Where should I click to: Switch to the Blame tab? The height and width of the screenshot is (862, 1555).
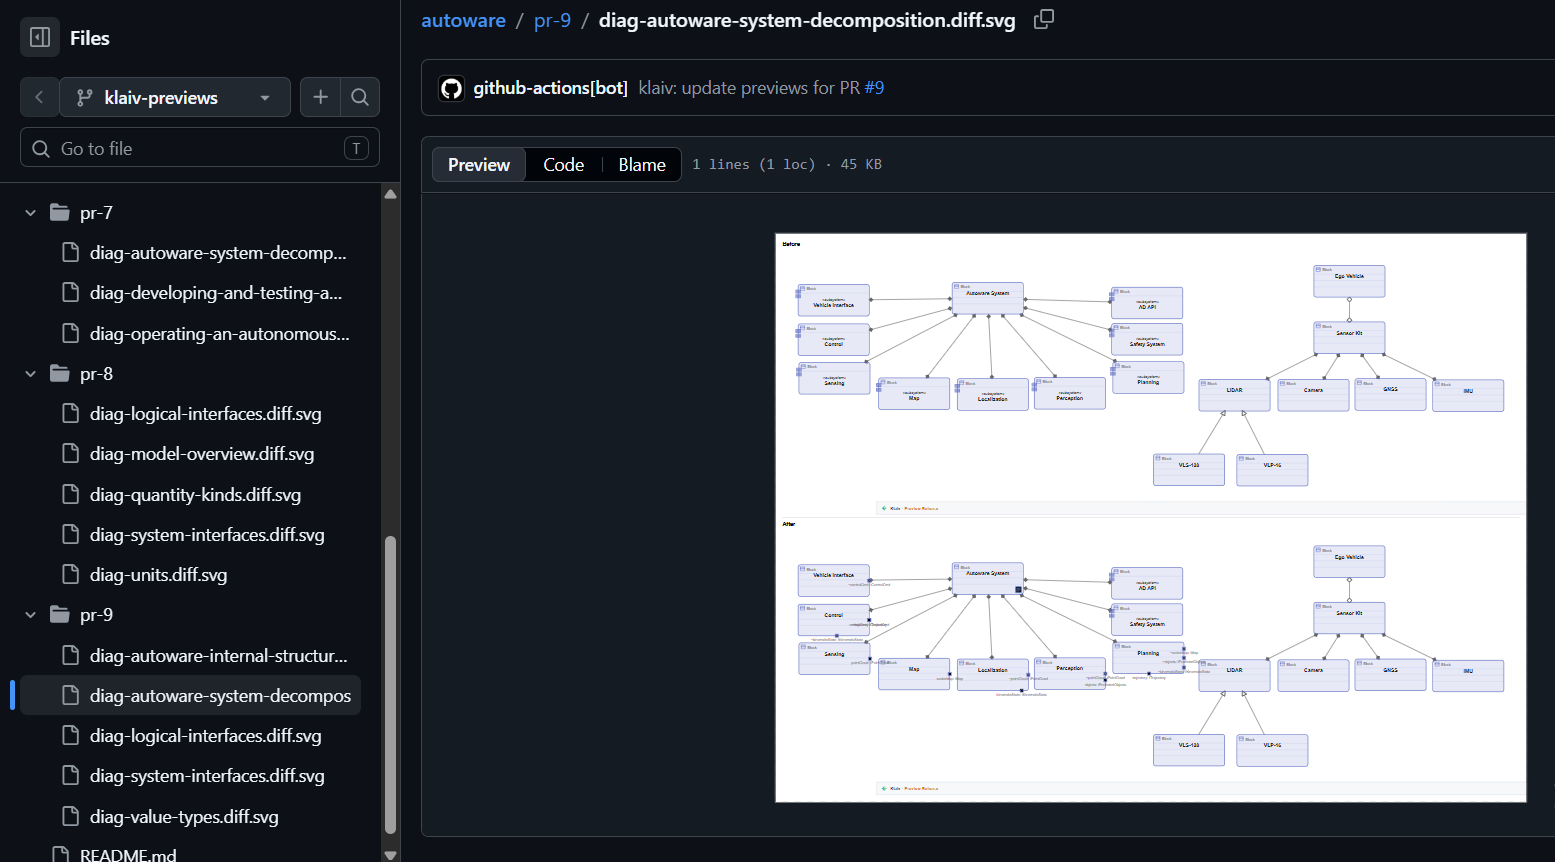[642, 165]
